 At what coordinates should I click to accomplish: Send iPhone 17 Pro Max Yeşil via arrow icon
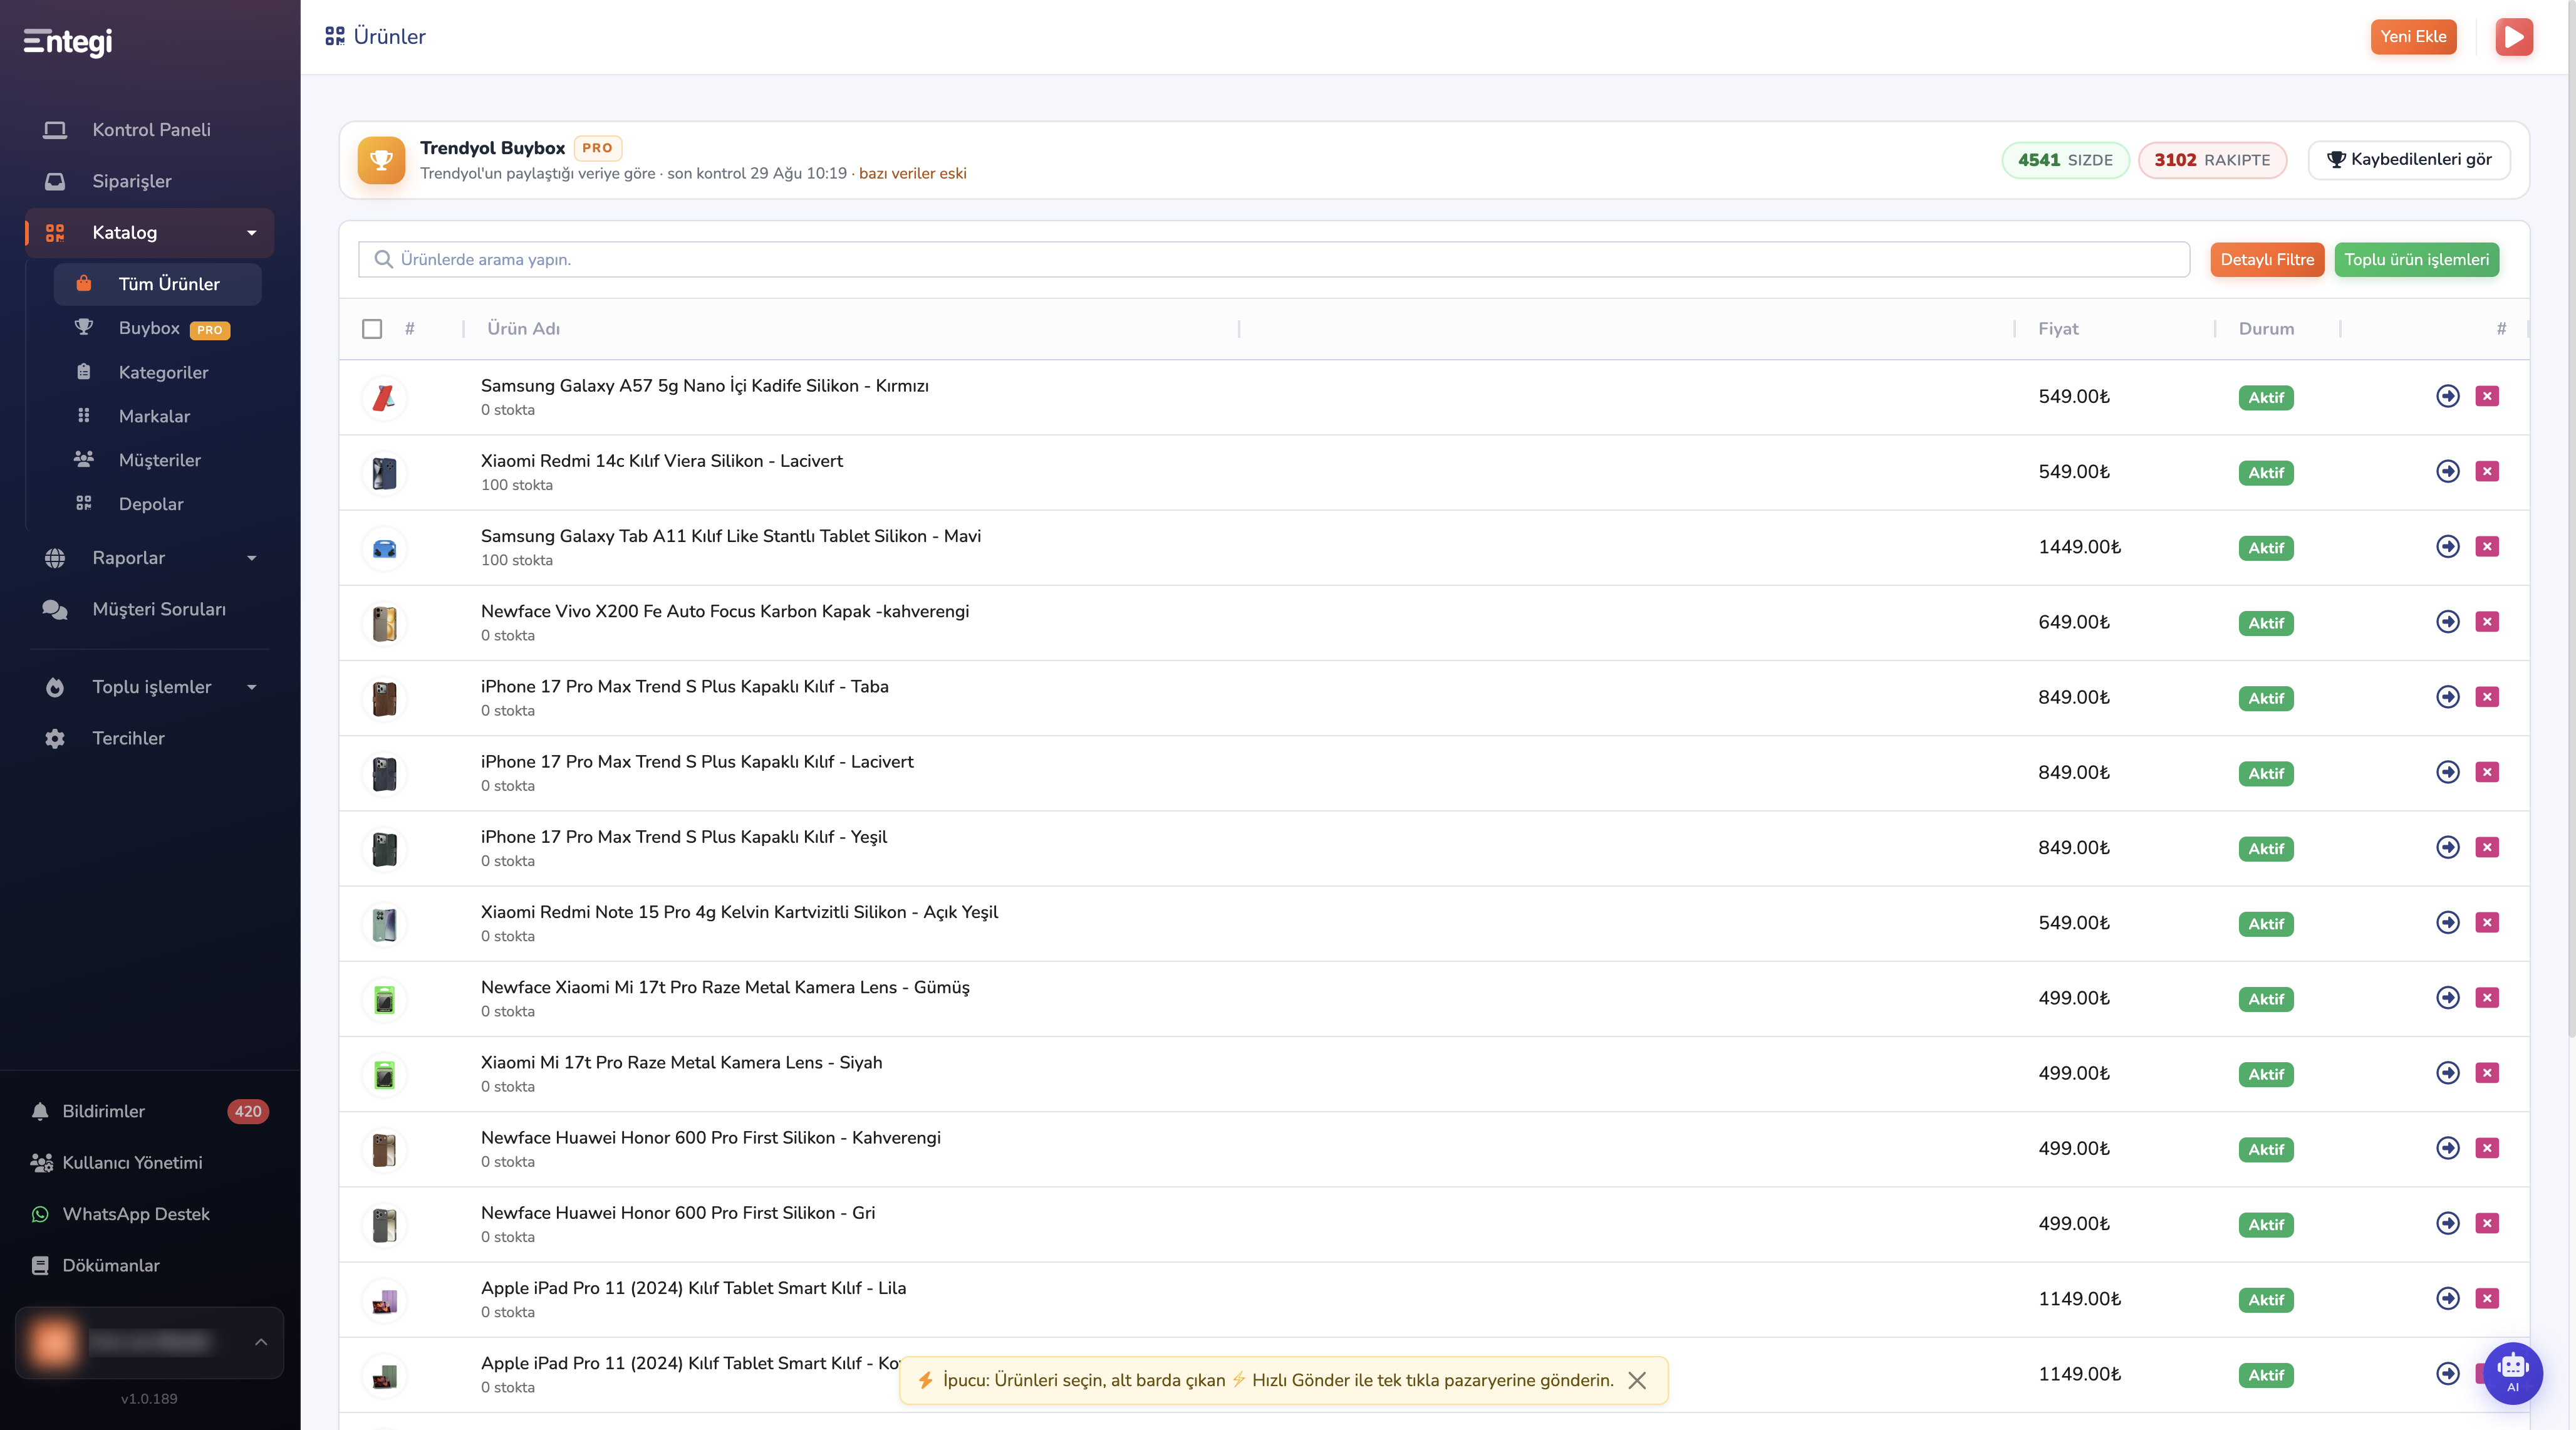(2447, 847)
